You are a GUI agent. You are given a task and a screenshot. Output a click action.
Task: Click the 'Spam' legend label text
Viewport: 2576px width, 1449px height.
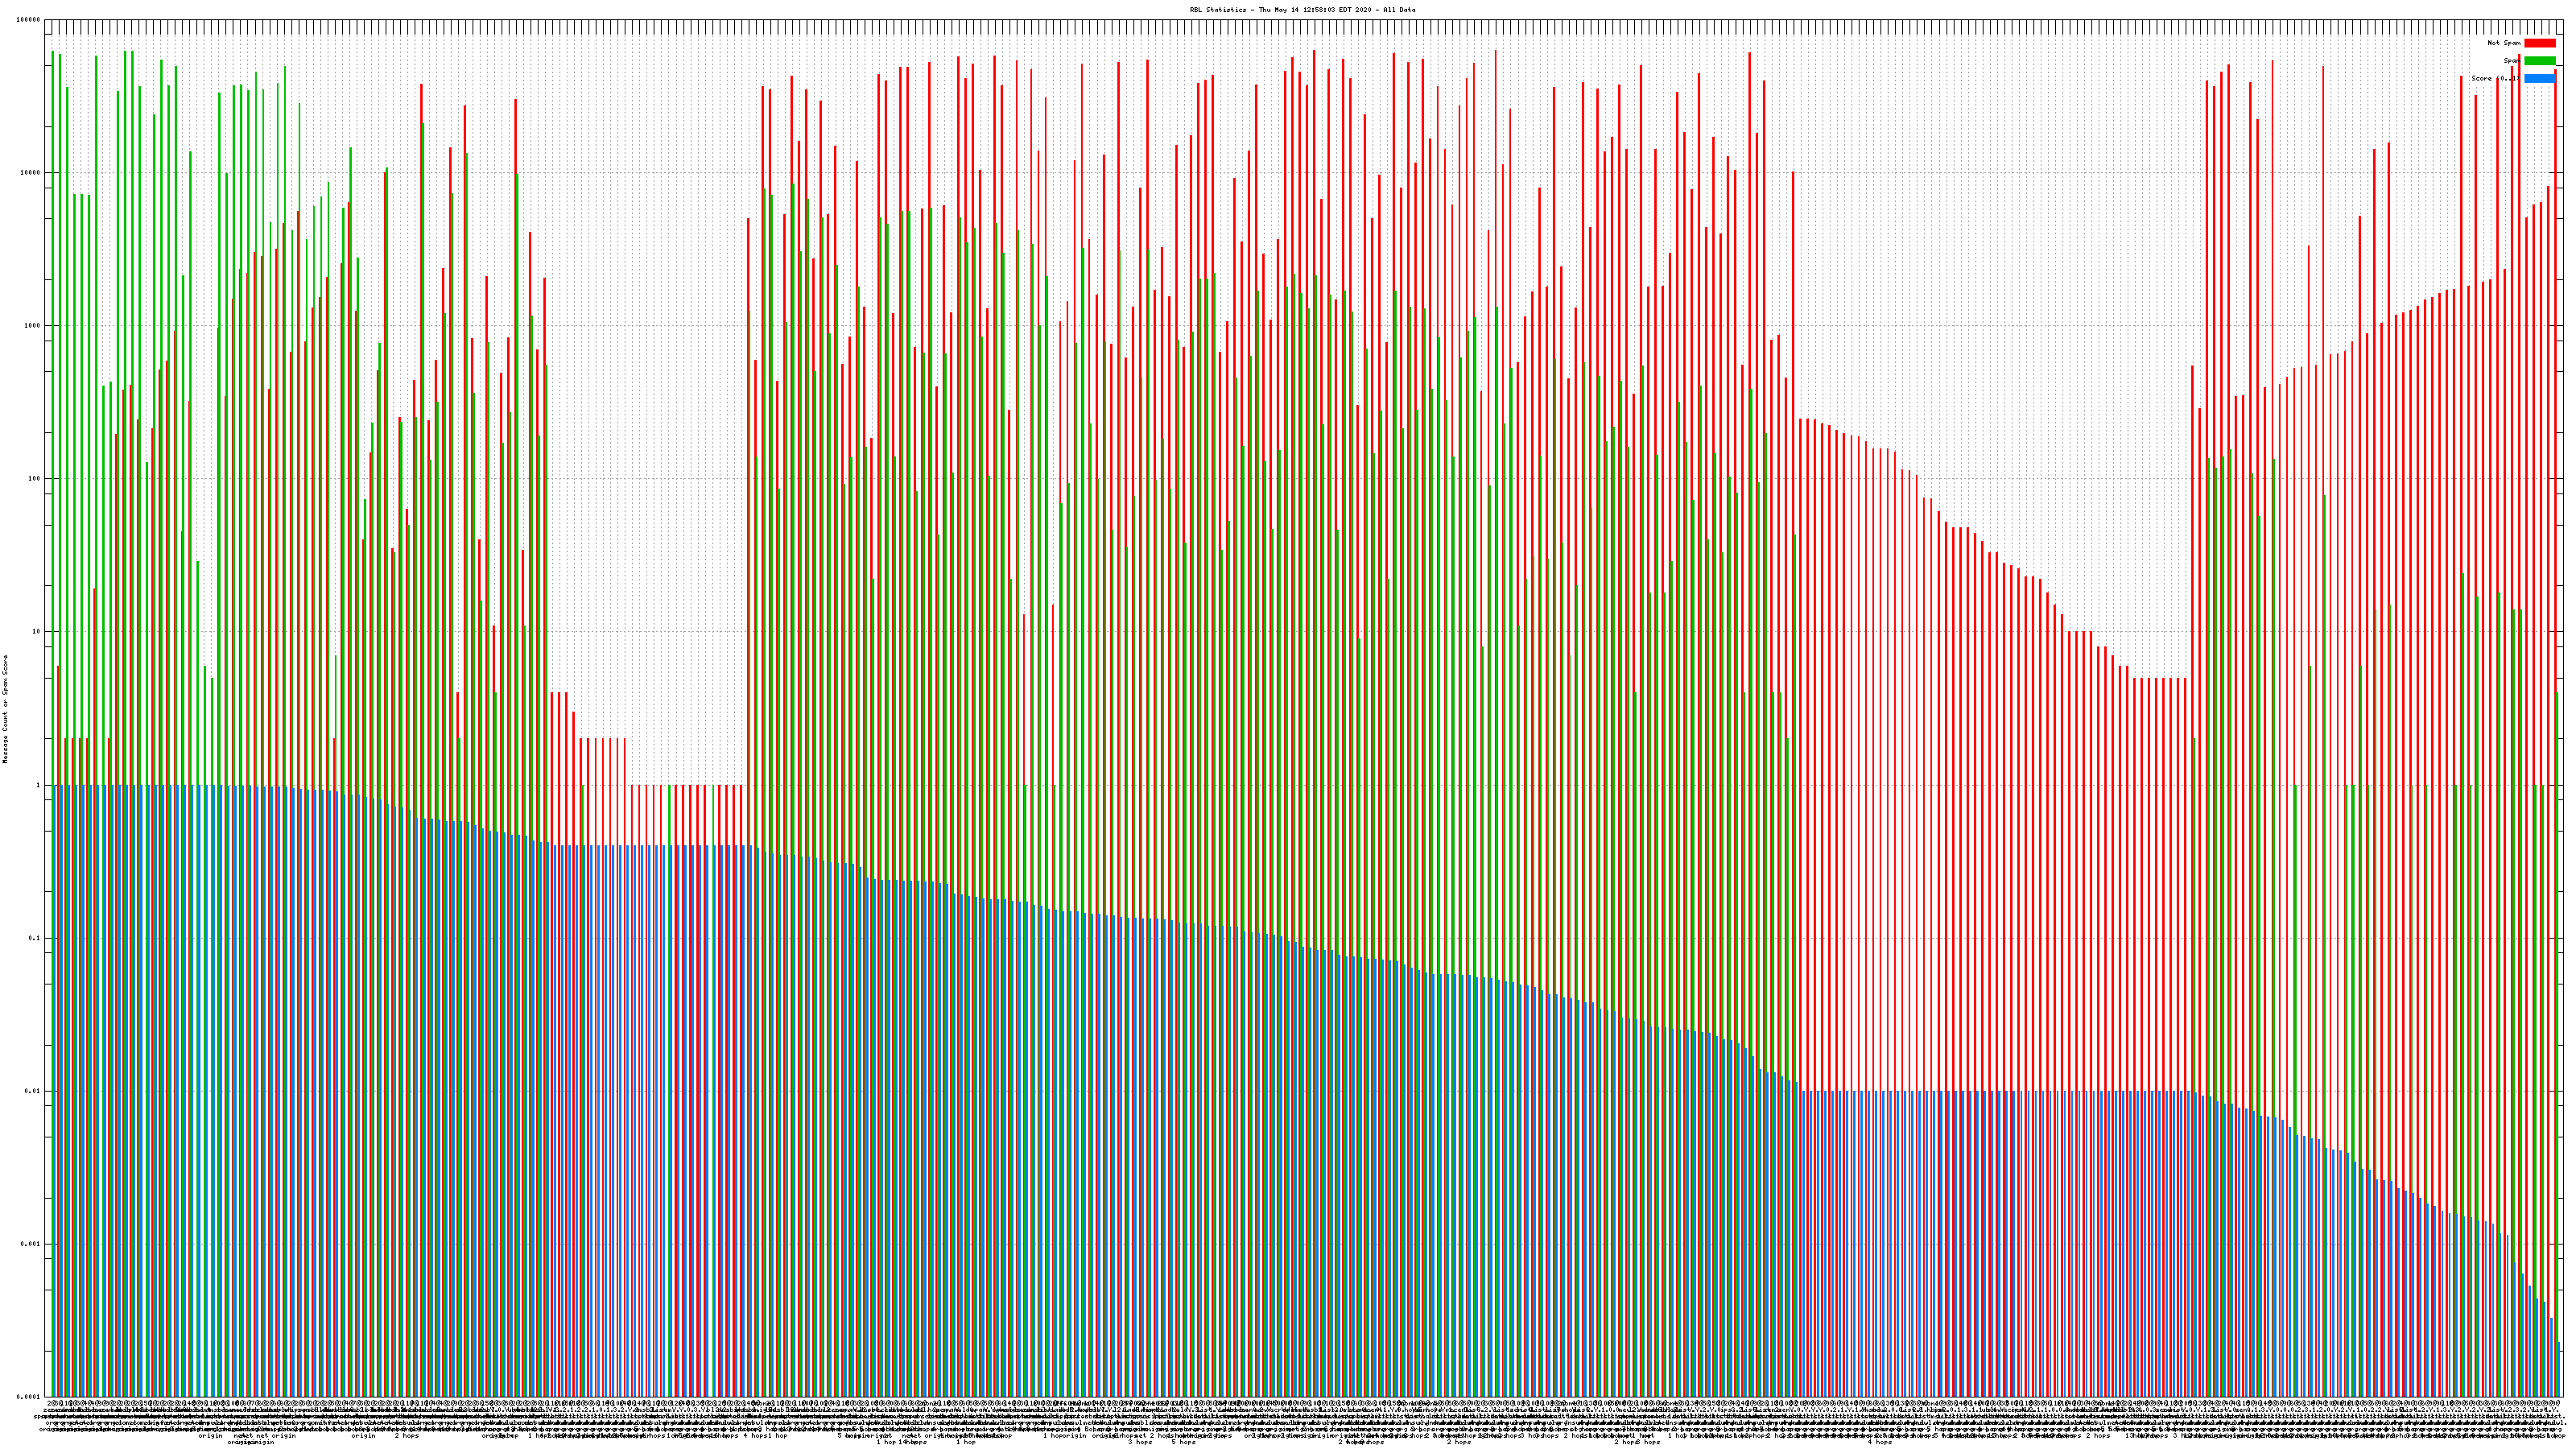click(2512, 61)
